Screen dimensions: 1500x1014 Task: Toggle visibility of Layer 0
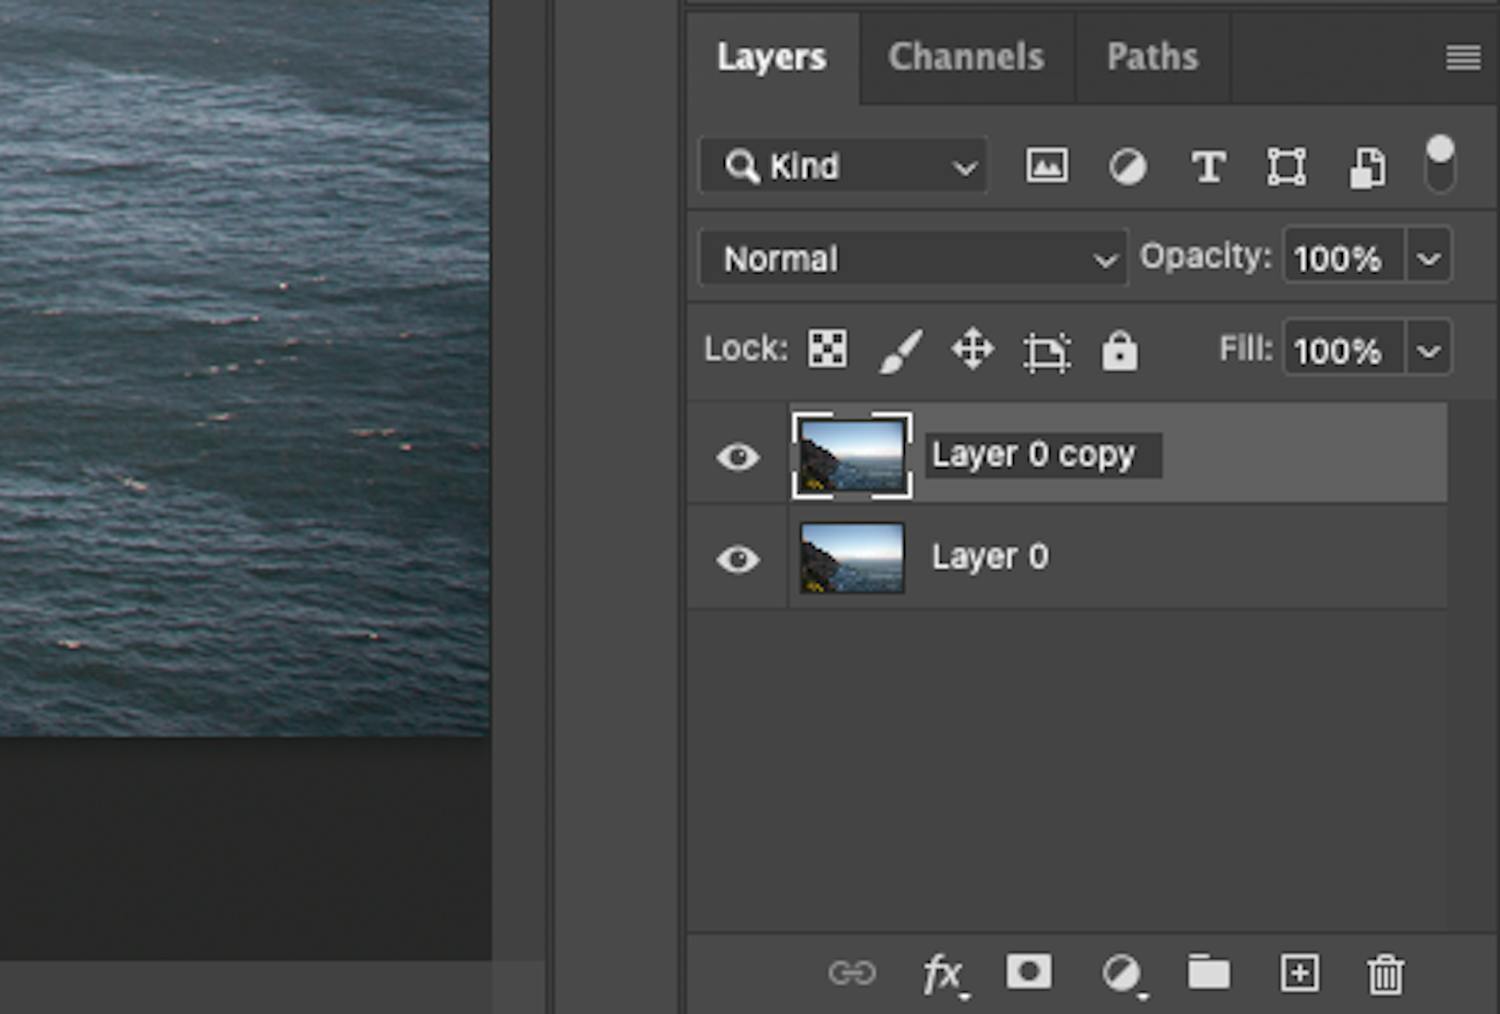[x=738, y=558]
